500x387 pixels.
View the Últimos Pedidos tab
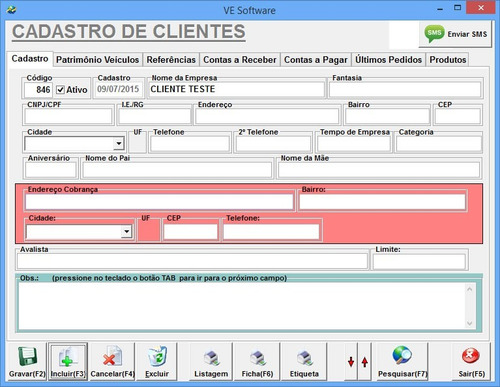(388, 60)
